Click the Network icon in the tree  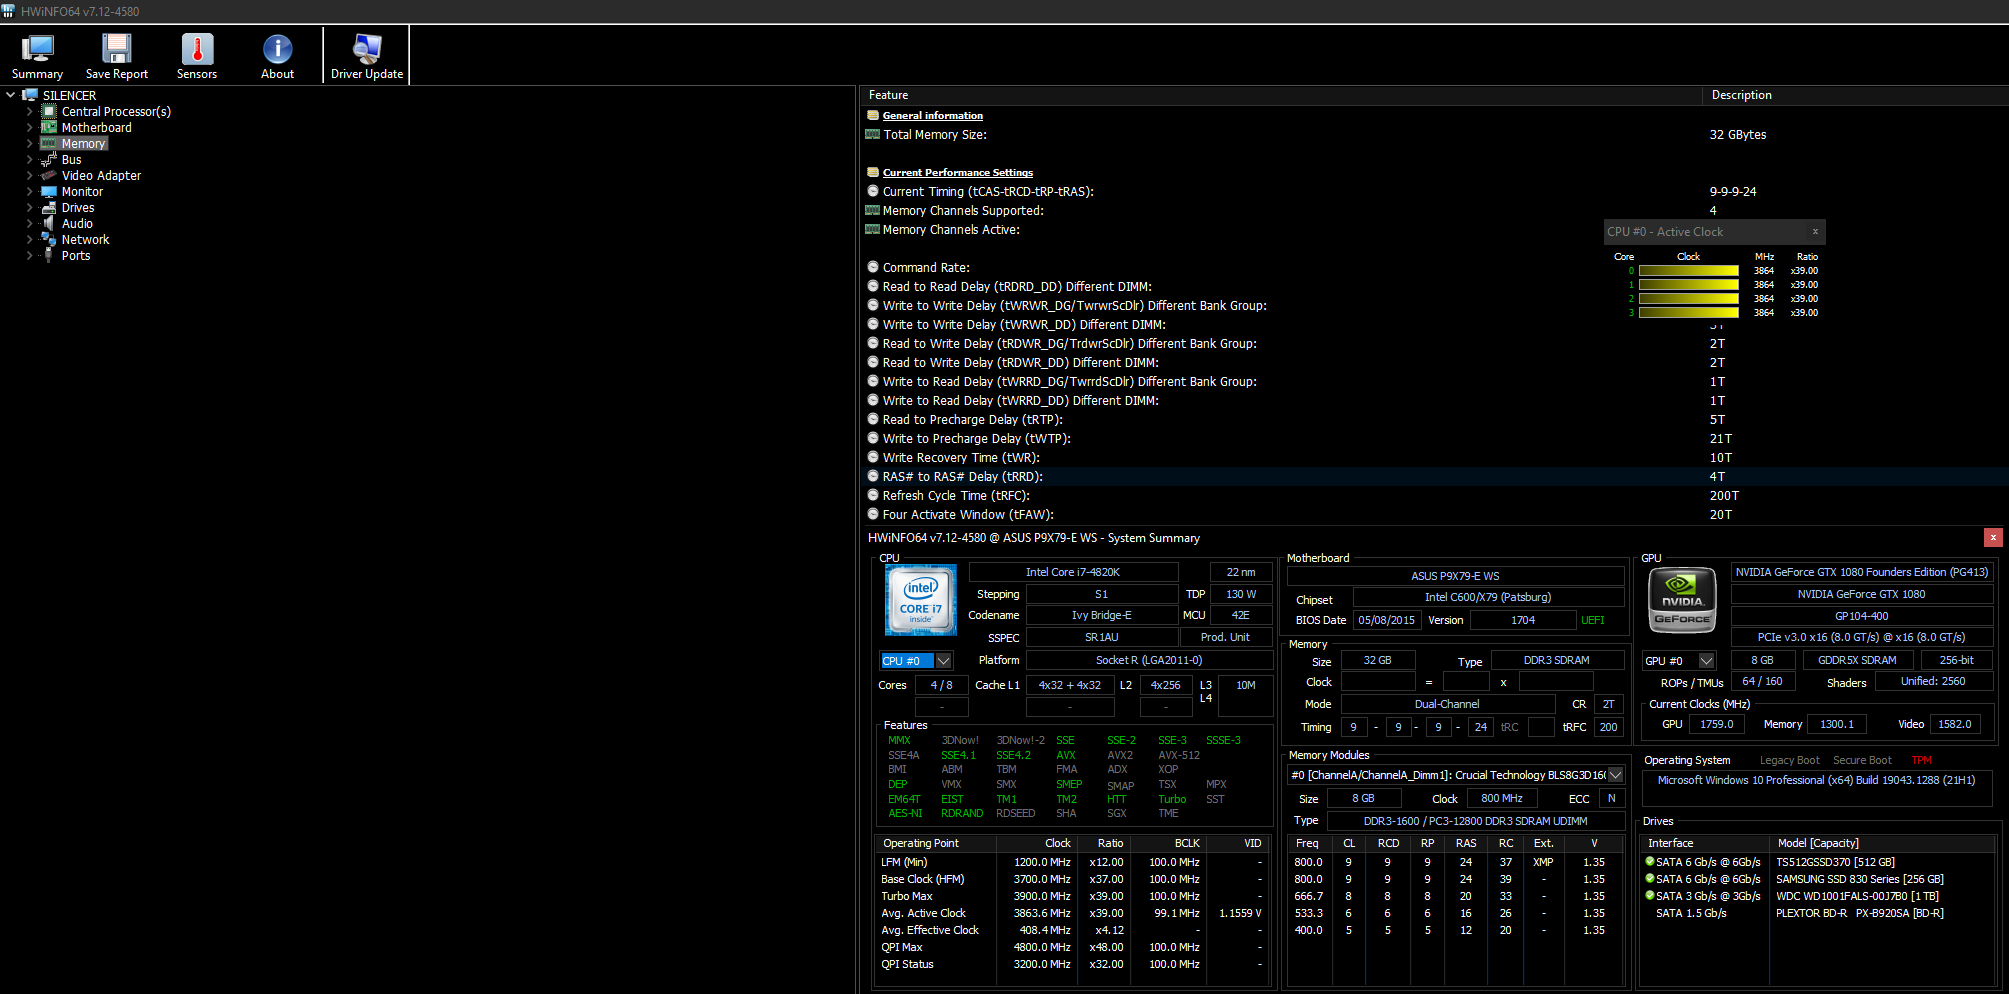click(49, 240)
